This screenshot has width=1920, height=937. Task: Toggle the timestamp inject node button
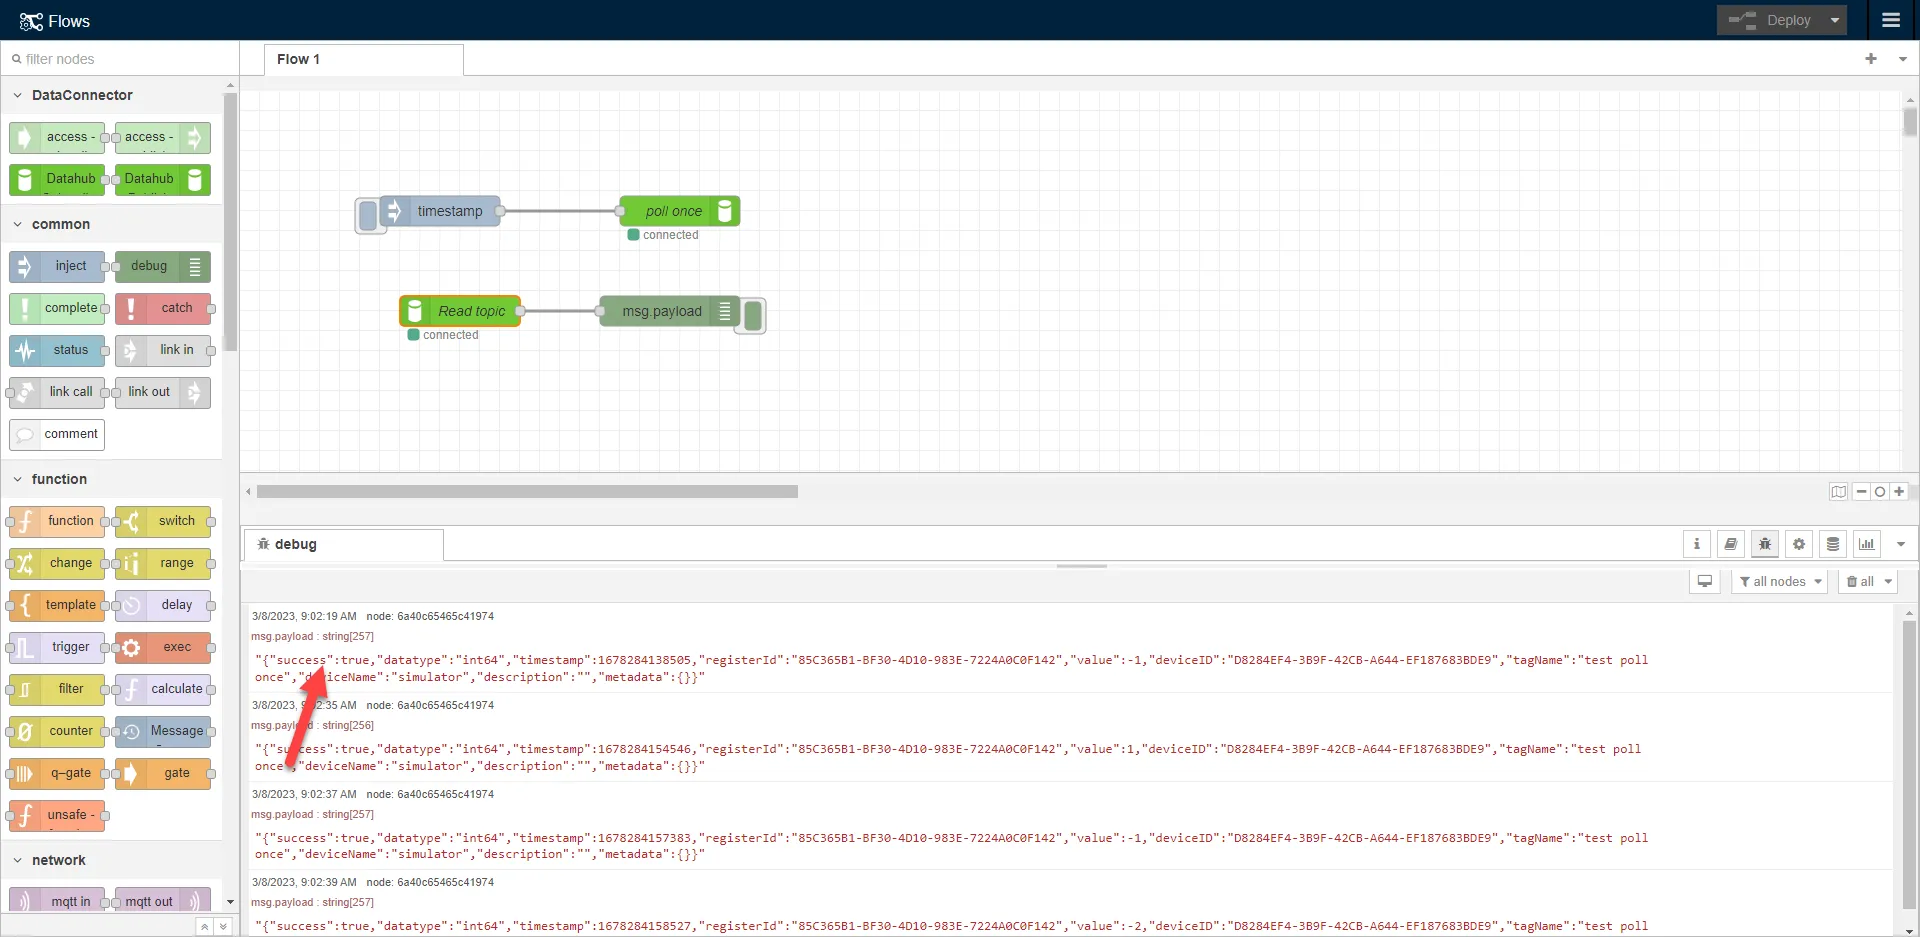point(368,215)
